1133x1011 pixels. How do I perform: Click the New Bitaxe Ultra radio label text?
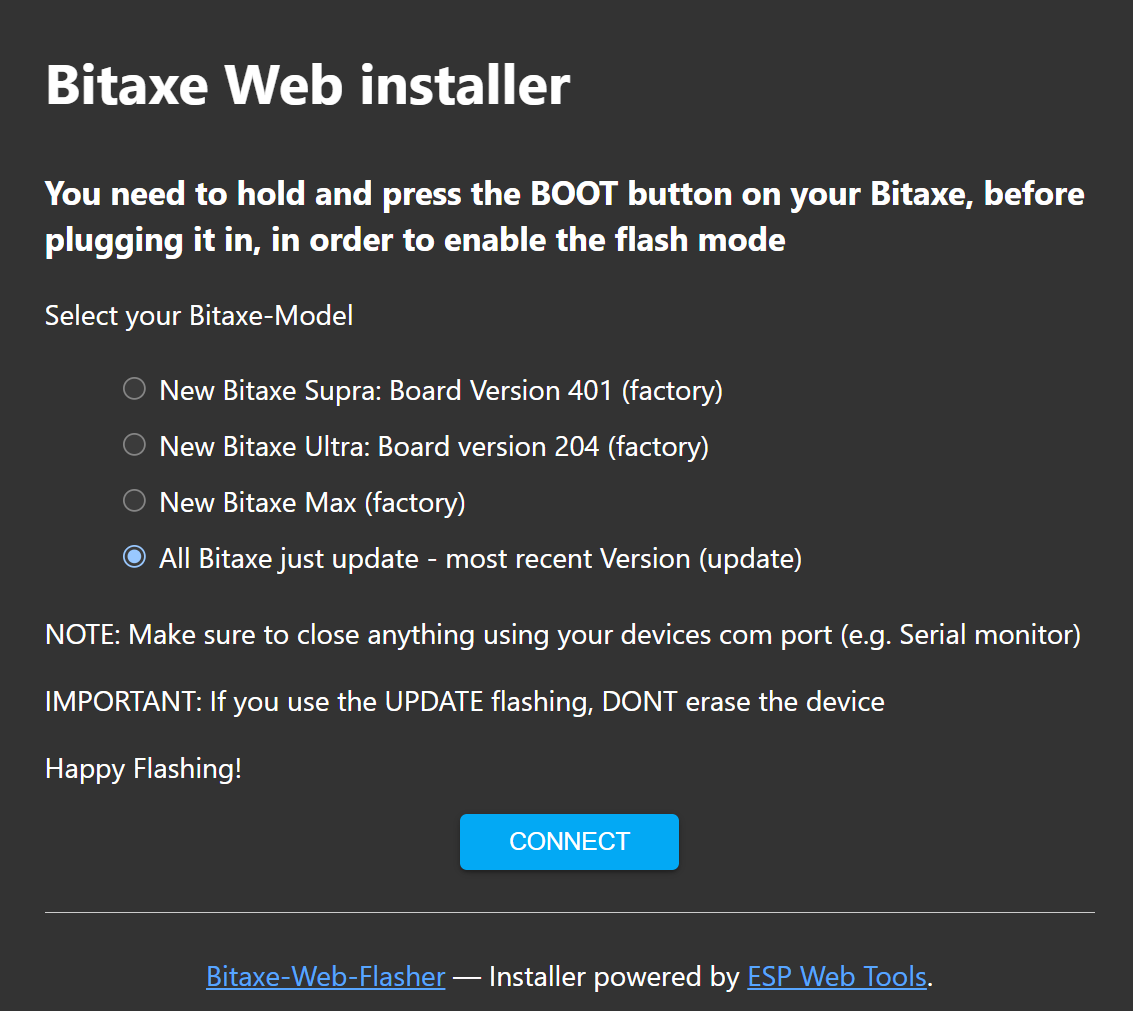(433, 446)
